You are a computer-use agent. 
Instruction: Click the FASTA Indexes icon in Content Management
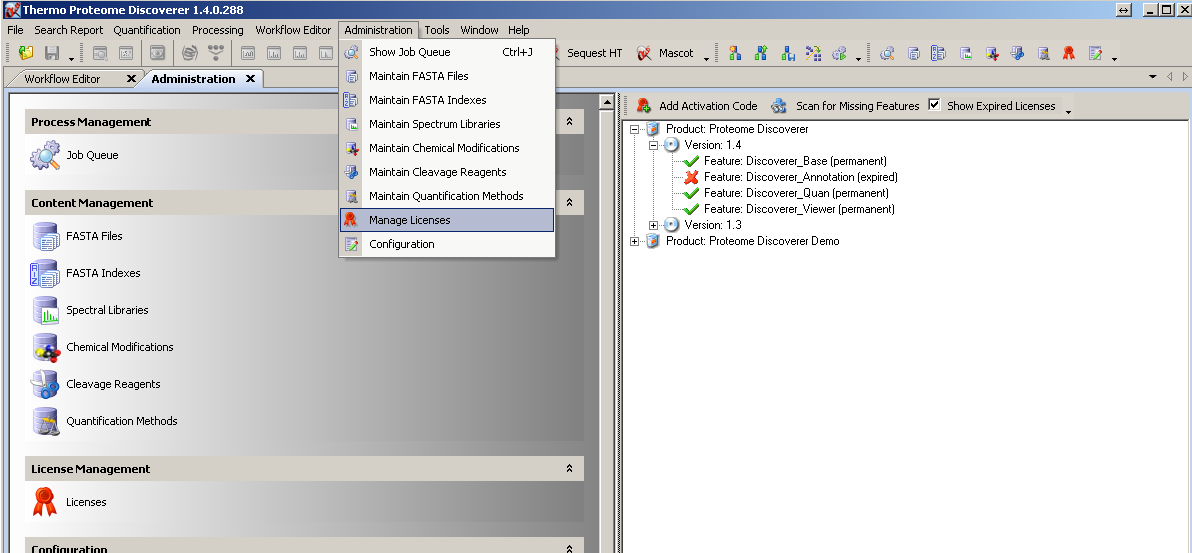pyautogui.click(x=45, y=273)
